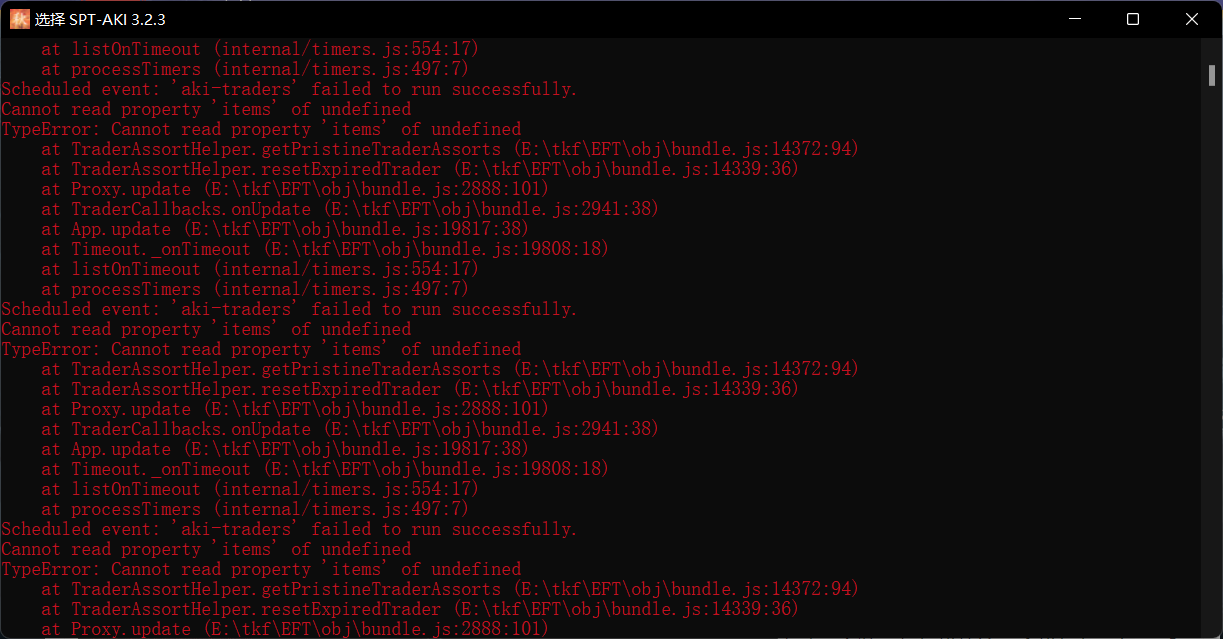
Task: Click the topmost 'at listOnTimeout' console line
Action: (x=260, y=49)
